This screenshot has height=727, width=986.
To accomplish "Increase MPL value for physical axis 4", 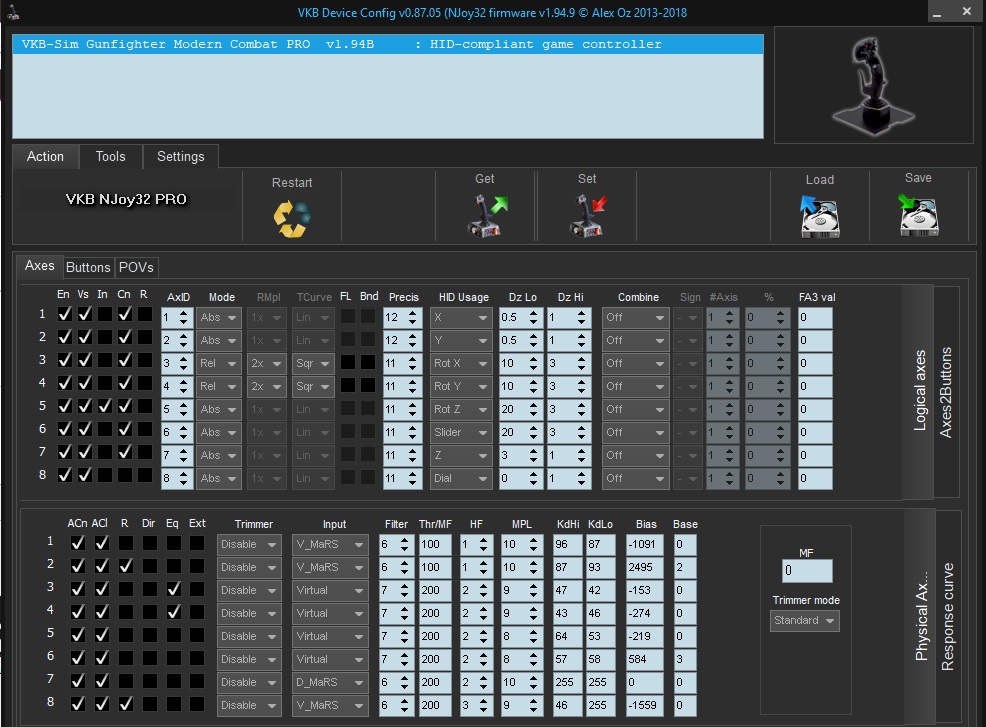I will [x=532, y=609].
